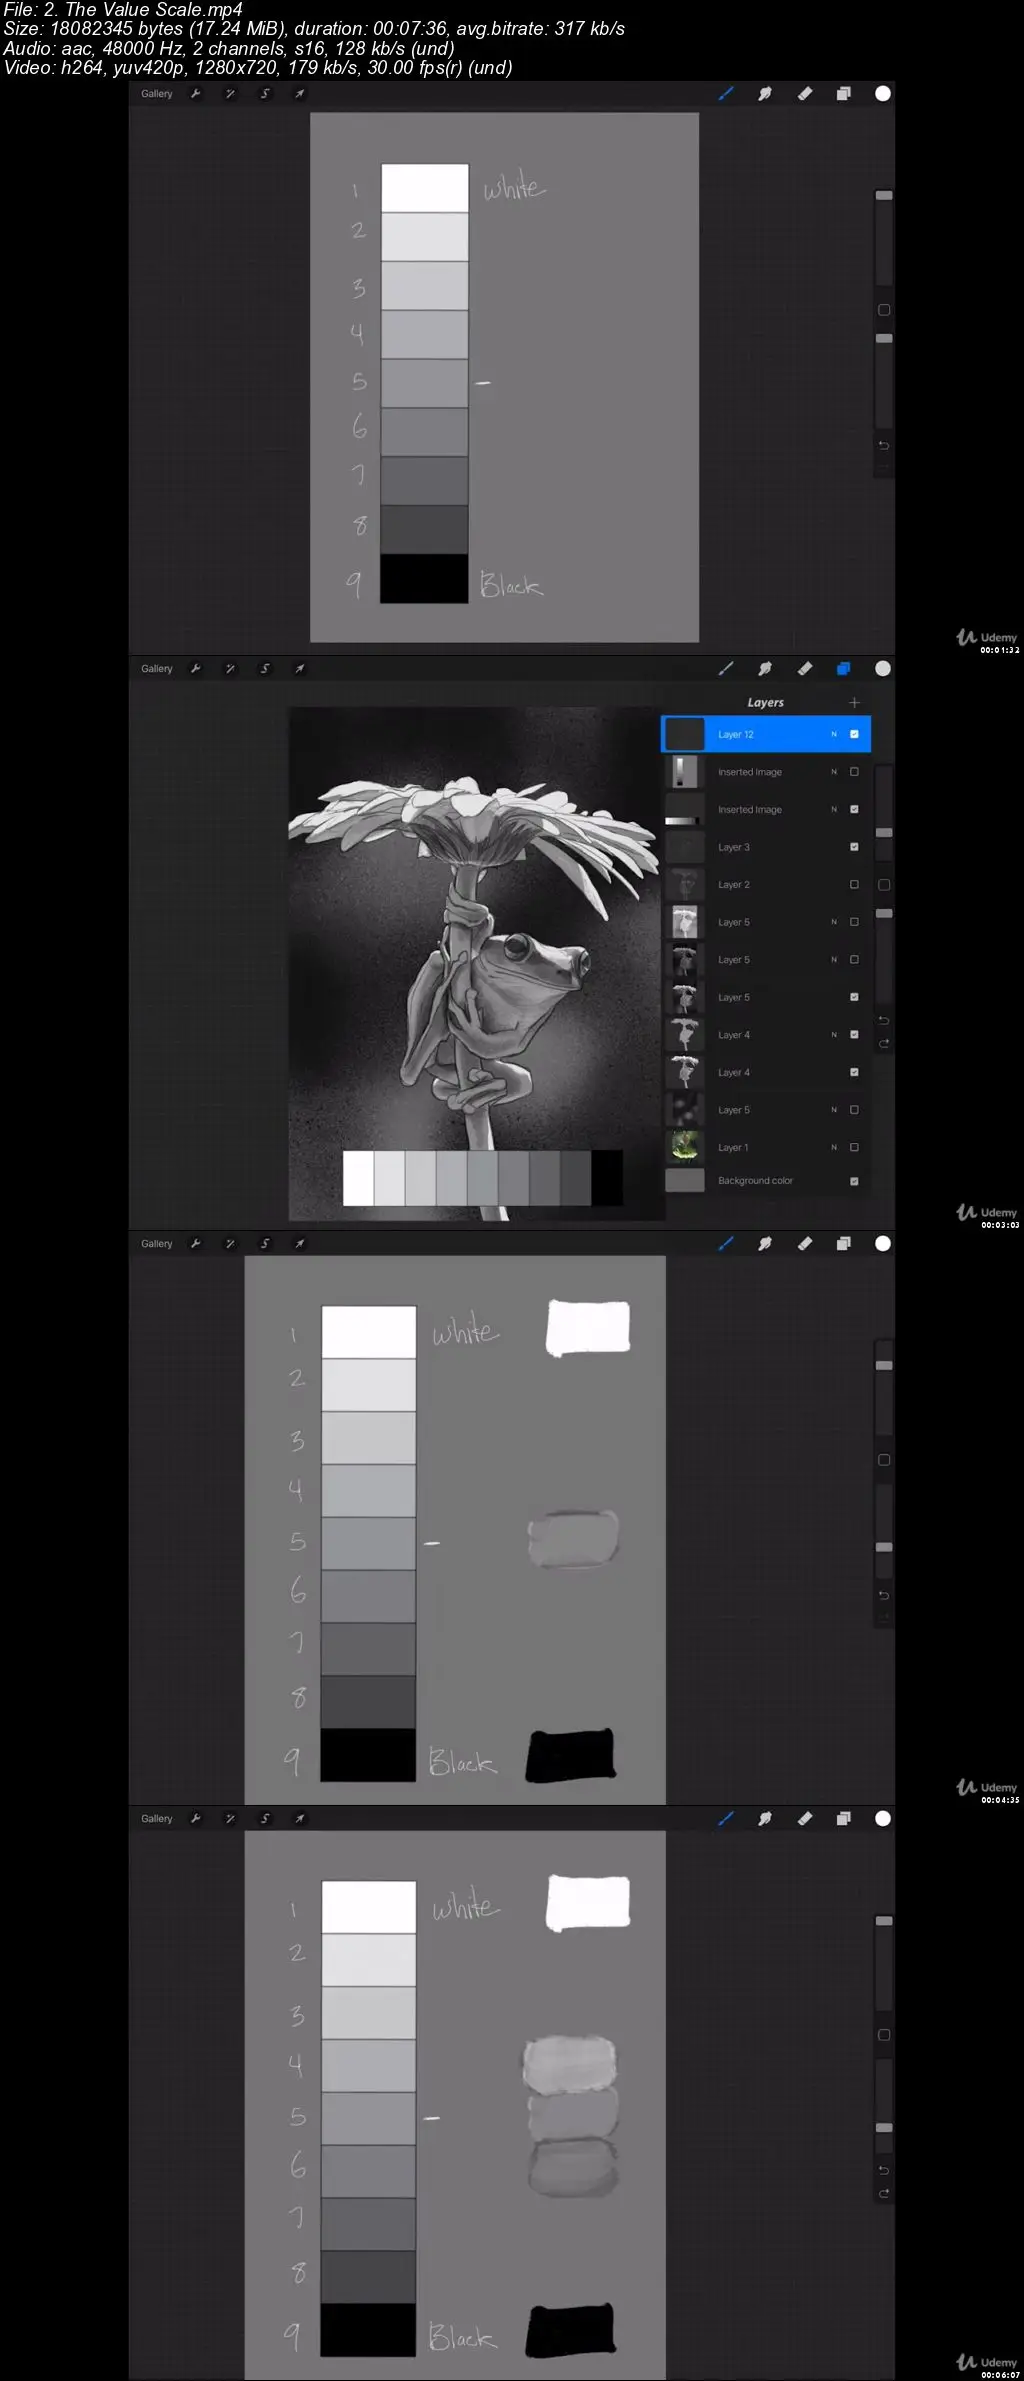Image resolution: width=1024 pixels, height=2381 pixels.
Task: Activate Transform arrow in the 00:01:32 frame
Action: pyautogui.click(x=299, y=94)
